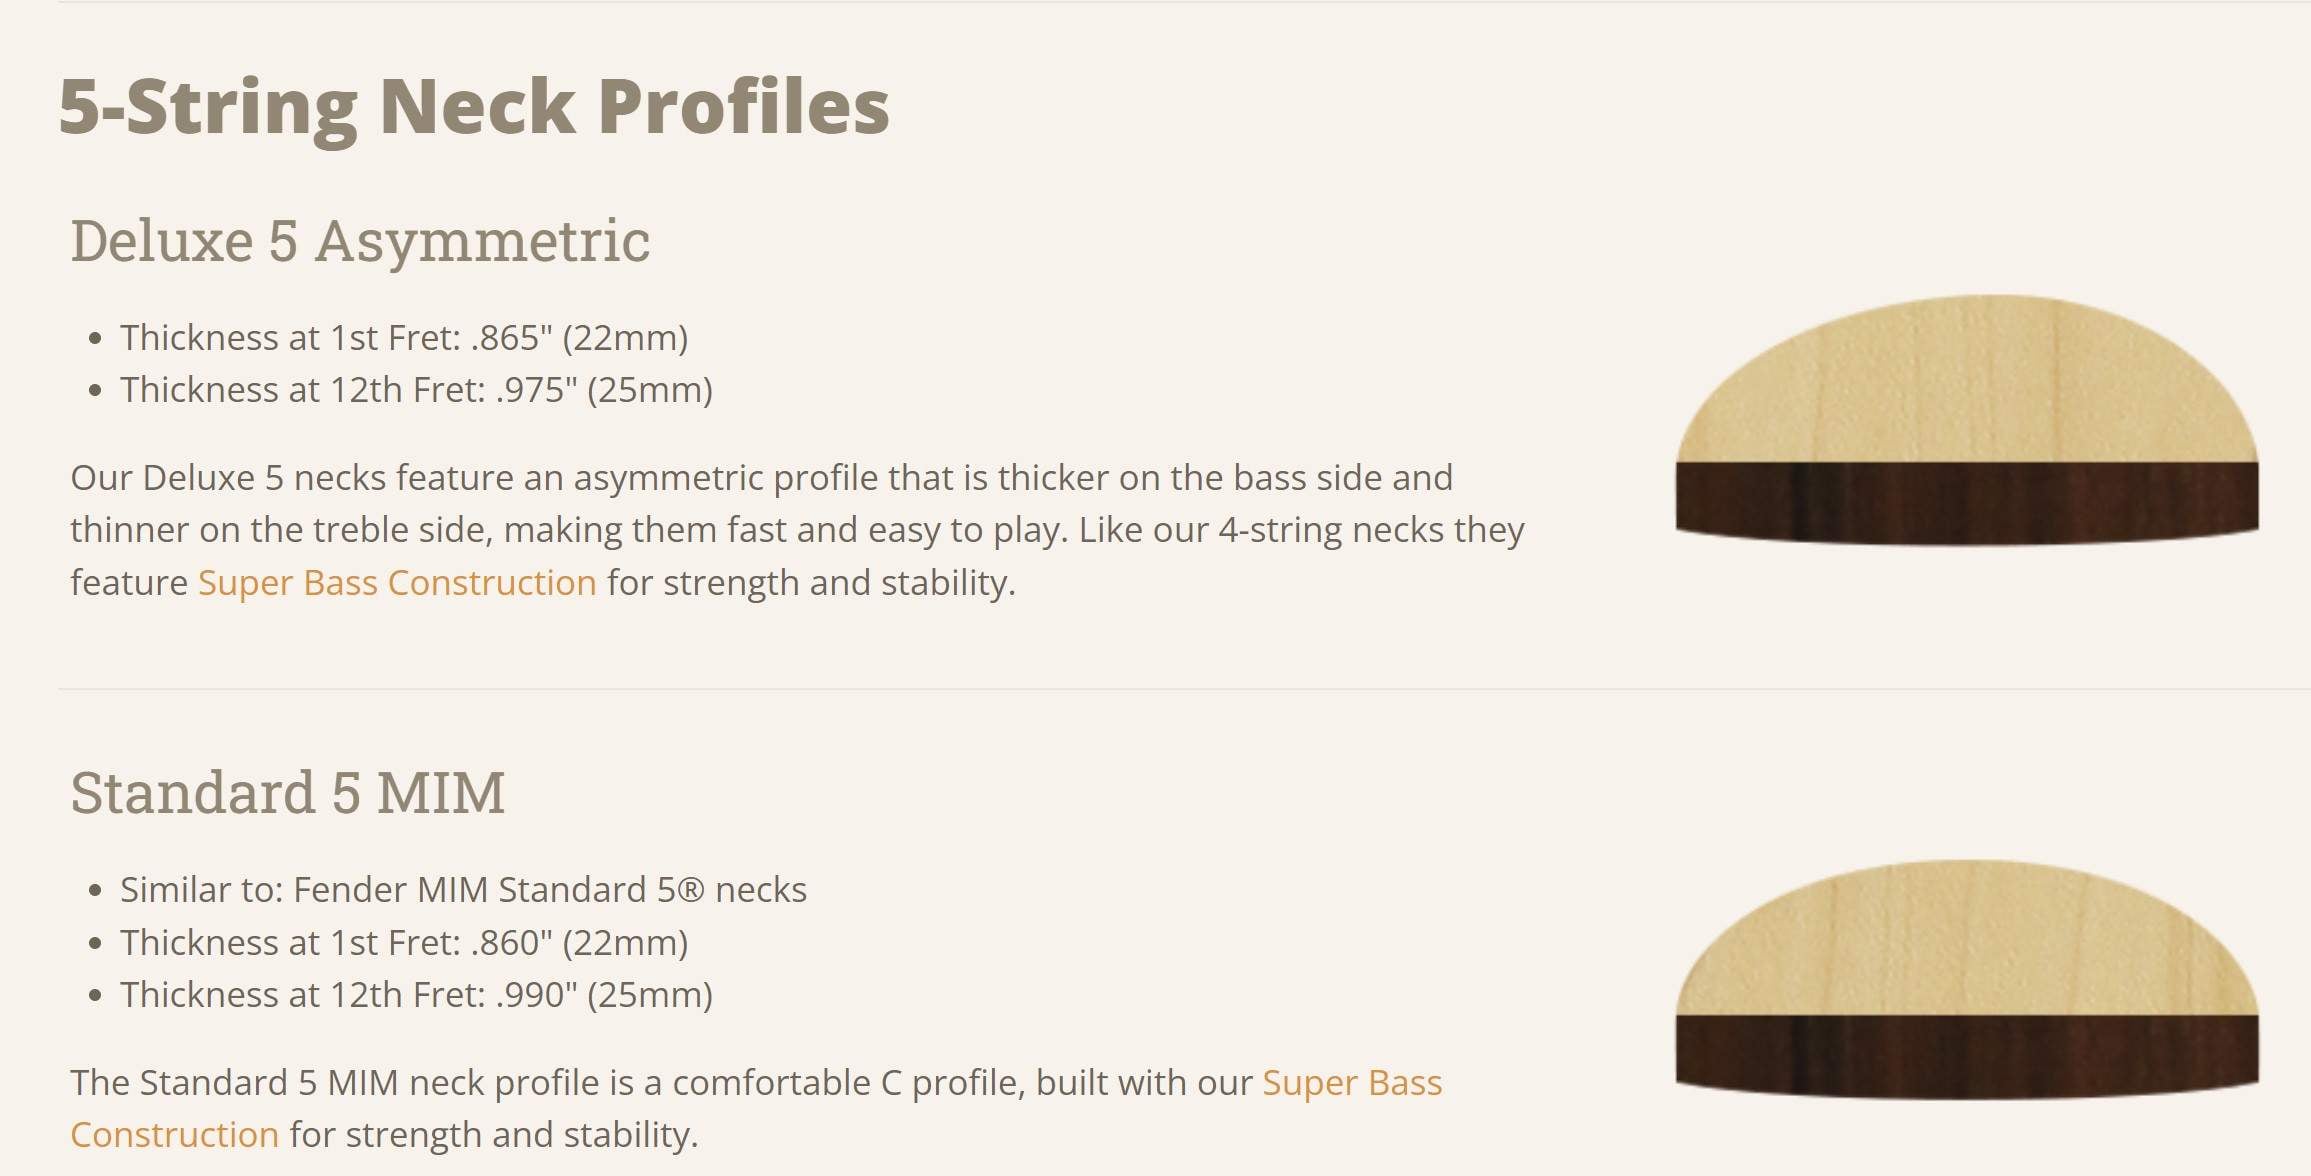Click the rosewood fretboard in Standard 5 MIM image

tap(1966, 1057)
